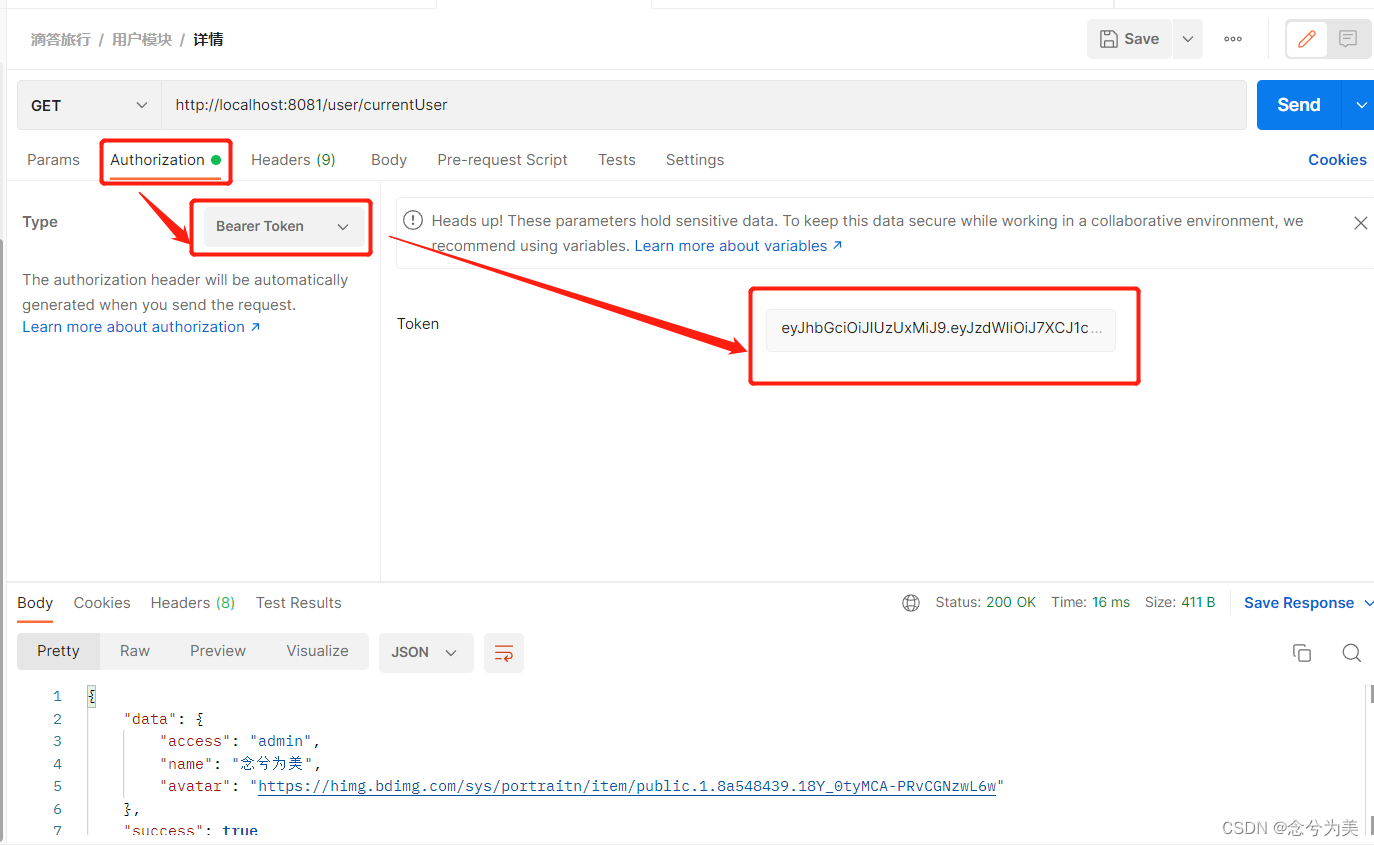
Task: Select the Visualize view
Action: tap(317, 651)
